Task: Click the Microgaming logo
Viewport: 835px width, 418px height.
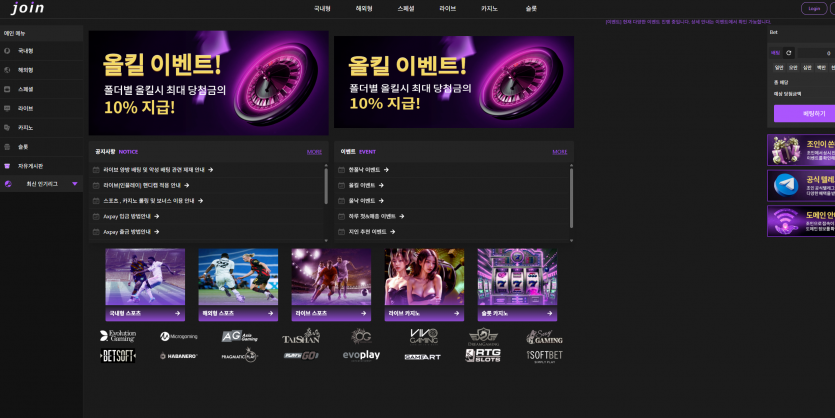Action: coord(179,337)
